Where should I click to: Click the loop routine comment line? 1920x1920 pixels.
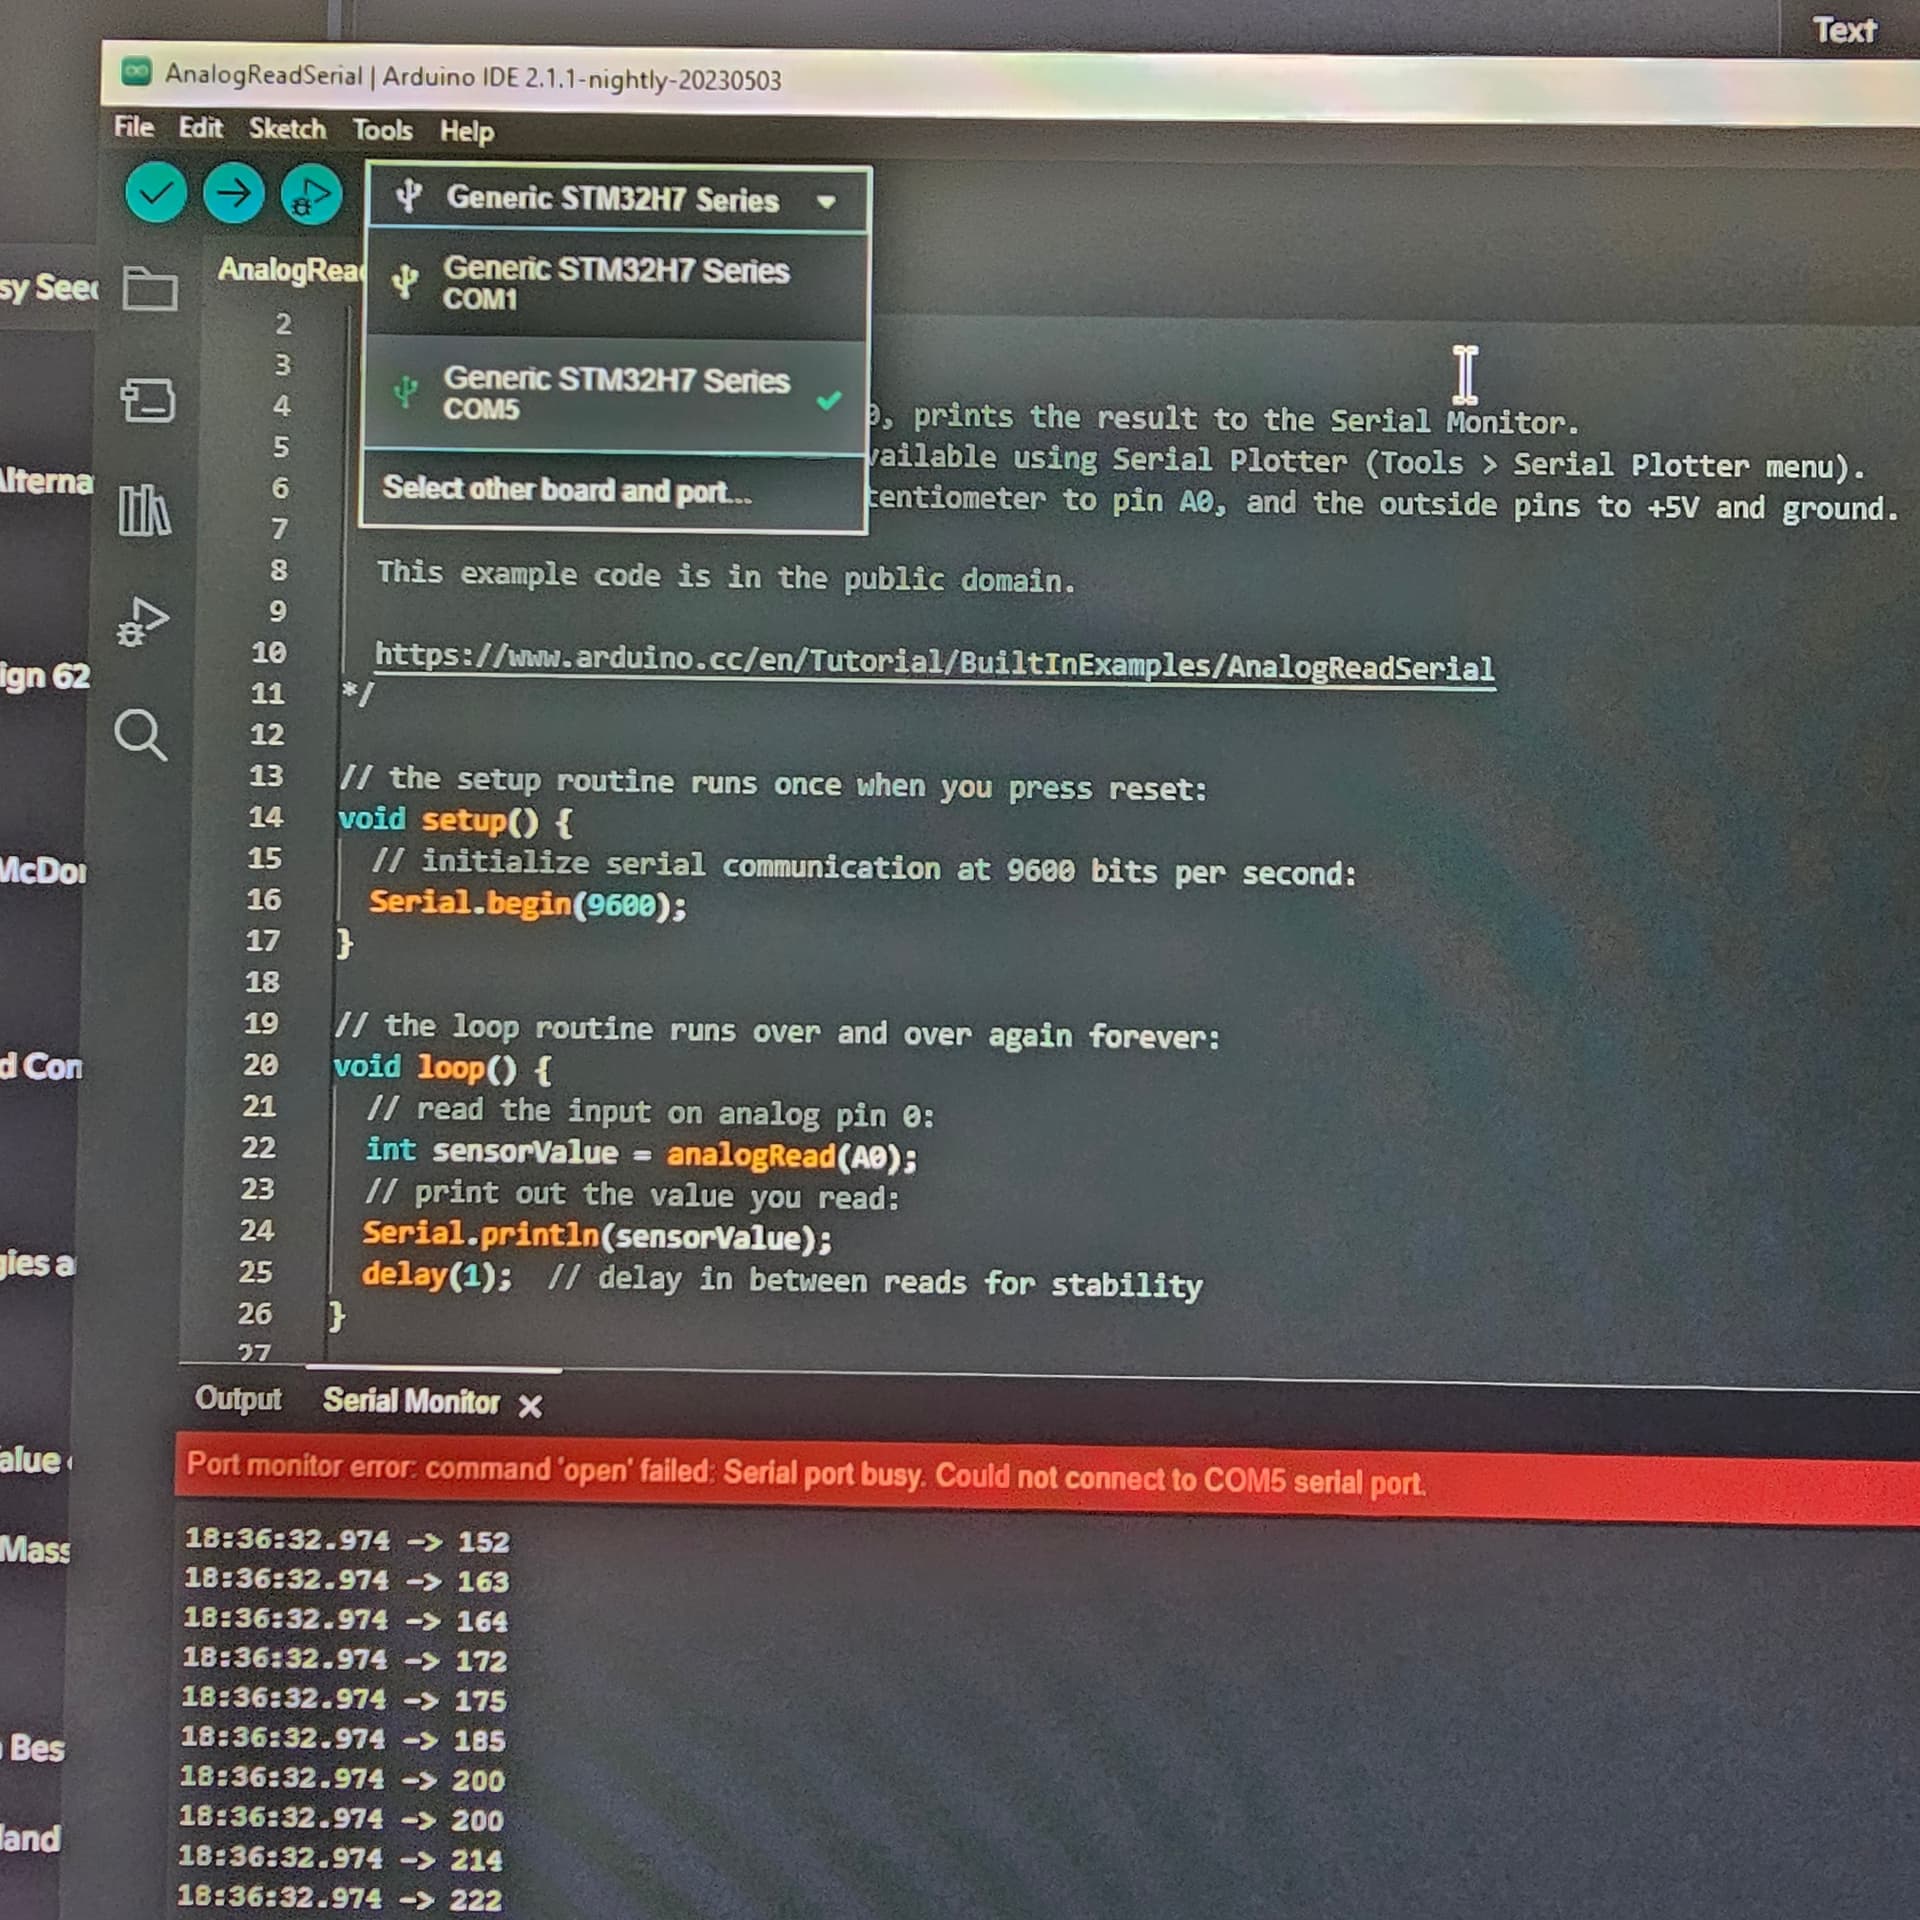777,1031
